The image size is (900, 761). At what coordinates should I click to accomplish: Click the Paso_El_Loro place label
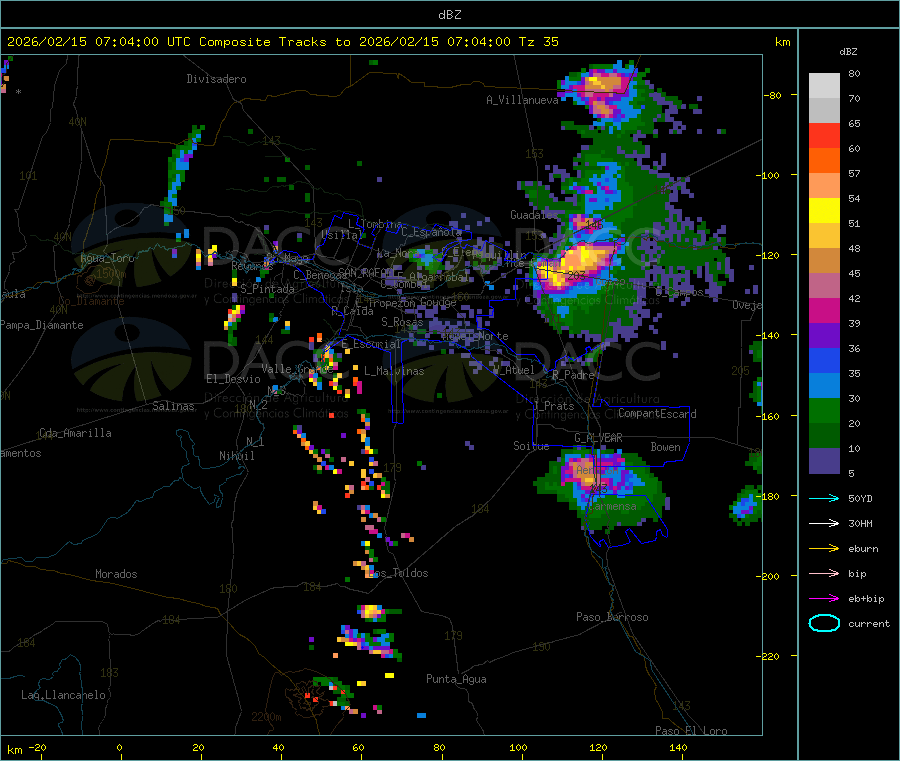coord(691,731)
